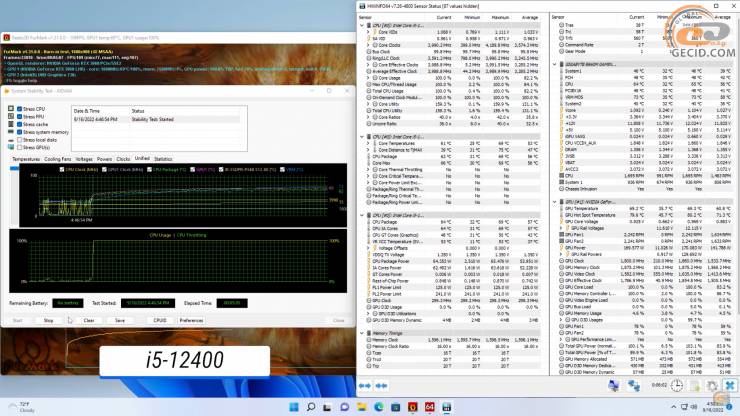Expand Core Effective Clocks row
740x416 pixels.
(368, 65)
